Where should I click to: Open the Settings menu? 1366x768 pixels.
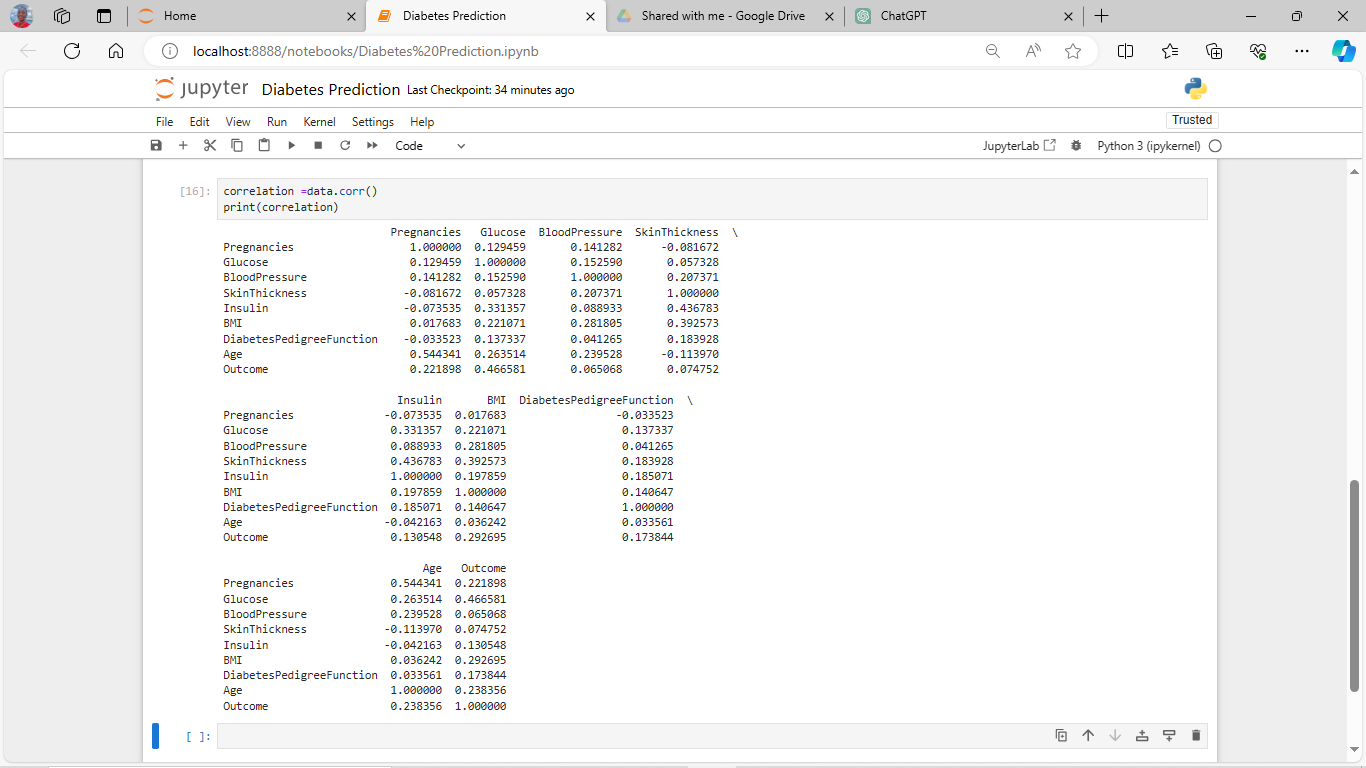[373, 122]
